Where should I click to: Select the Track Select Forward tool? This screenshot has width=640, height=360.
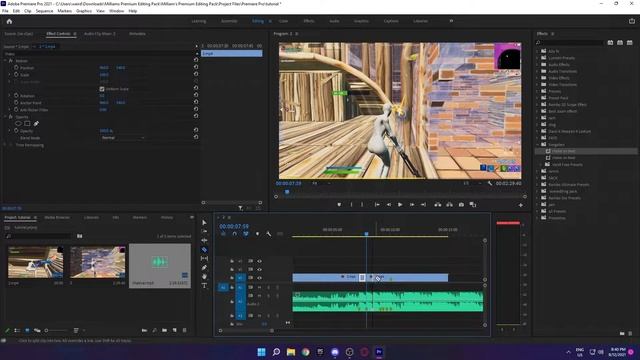pos(204,231)
